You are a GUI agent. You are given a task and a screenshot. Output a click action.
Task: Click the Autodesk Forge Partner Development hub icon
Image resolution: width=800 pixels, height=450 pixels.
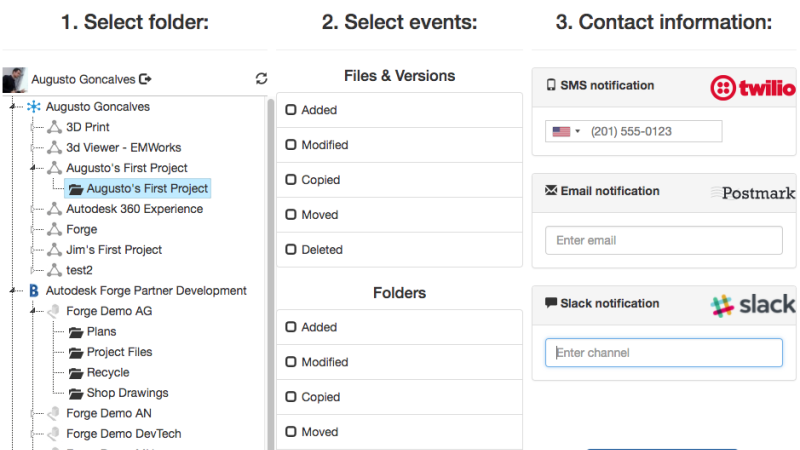click(x=34, y=291)
